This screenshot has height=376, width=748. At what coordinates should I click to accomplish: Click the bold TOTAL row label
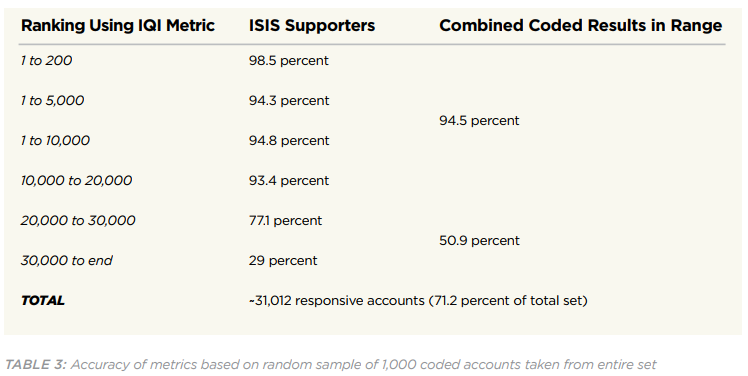point(43,301)
